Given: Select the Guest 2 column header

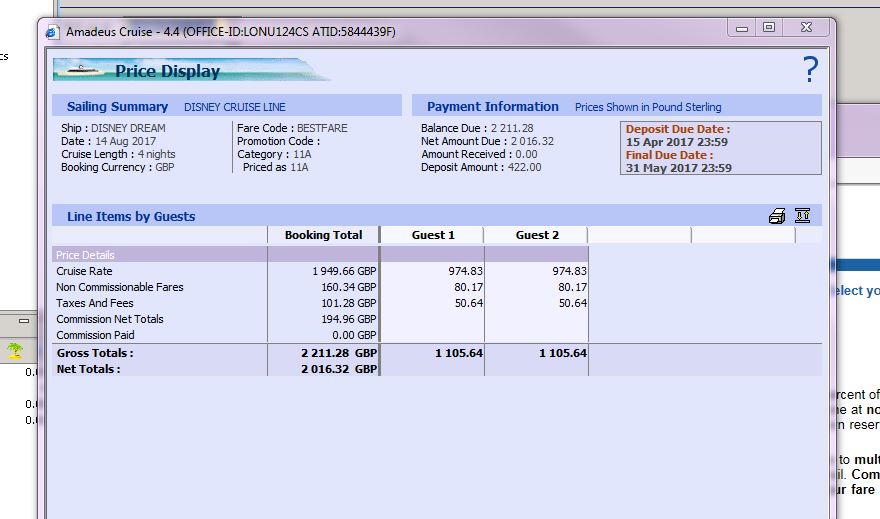Looking at the screenshot, I should [x=537, y=235].
